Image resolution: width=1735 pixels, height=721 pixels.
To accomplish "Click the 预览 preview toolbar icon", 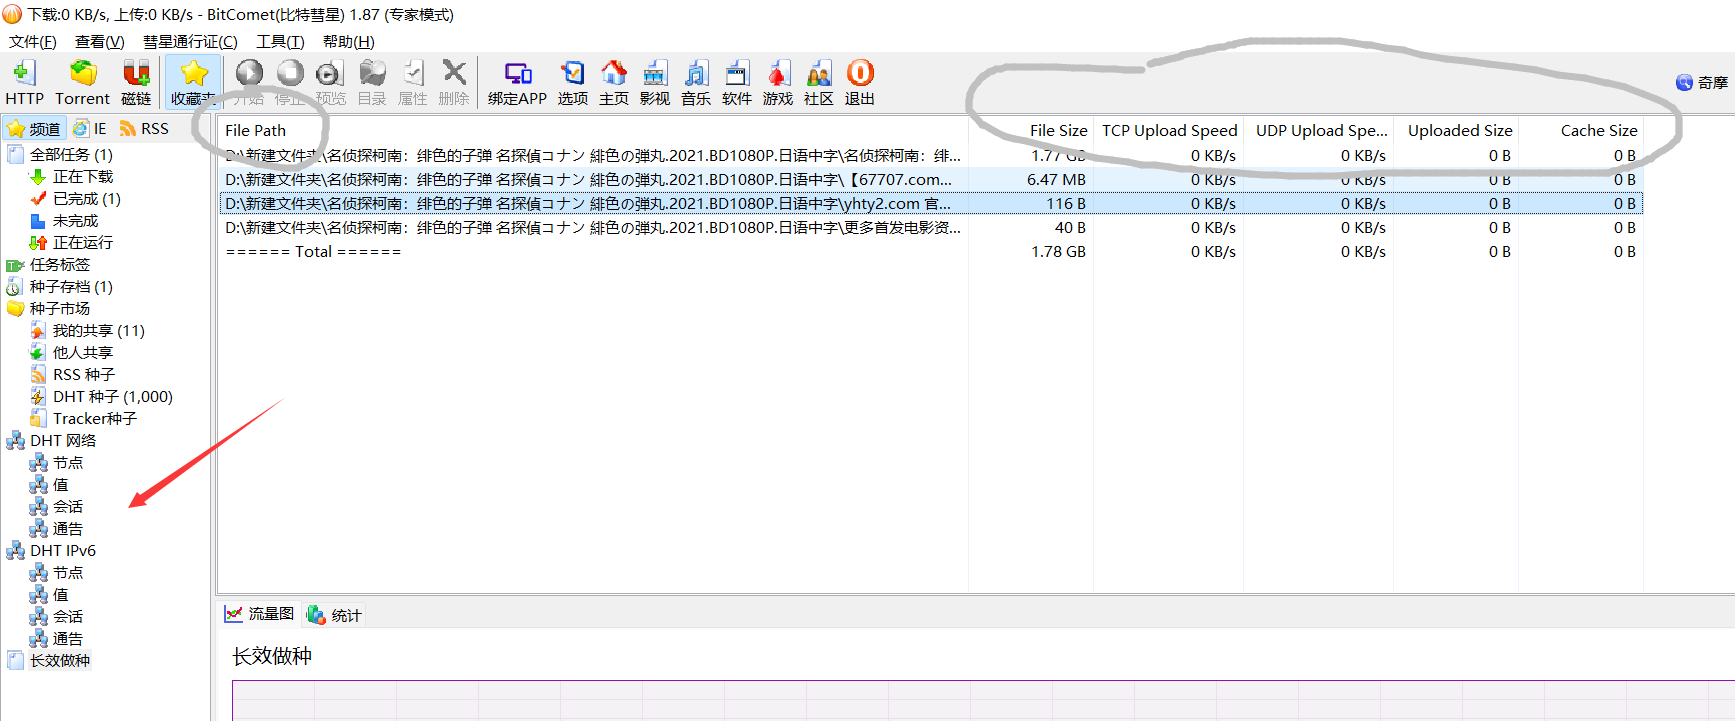I will click(x=330, y=82).
